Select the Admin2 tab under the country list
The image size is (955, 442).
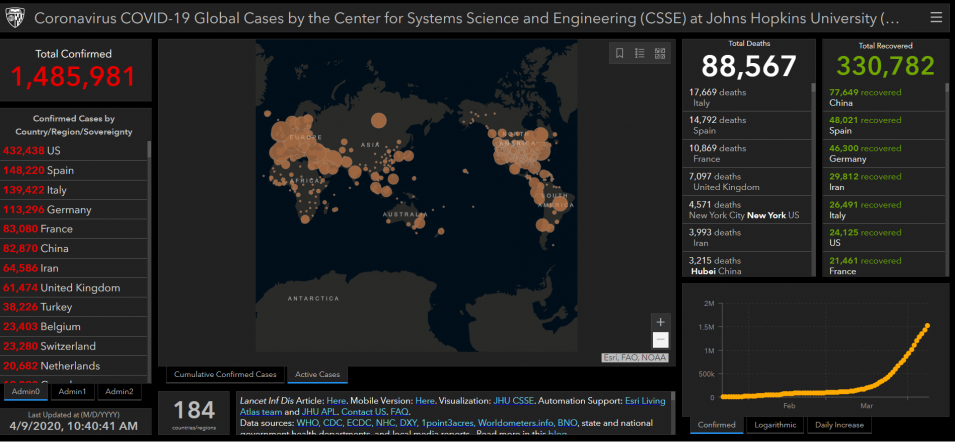click(119, 391)
